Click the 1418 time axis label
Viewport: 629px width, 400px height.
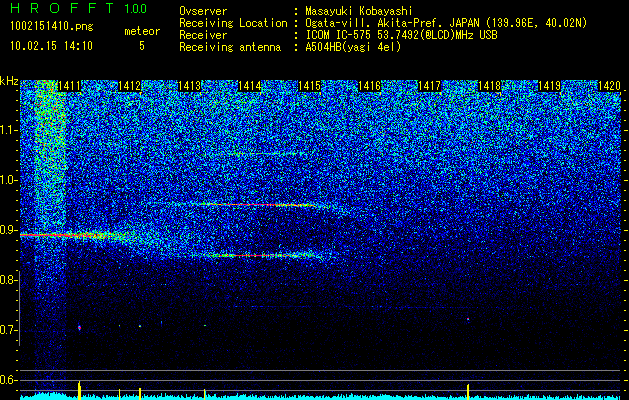[x=489, y=86]
